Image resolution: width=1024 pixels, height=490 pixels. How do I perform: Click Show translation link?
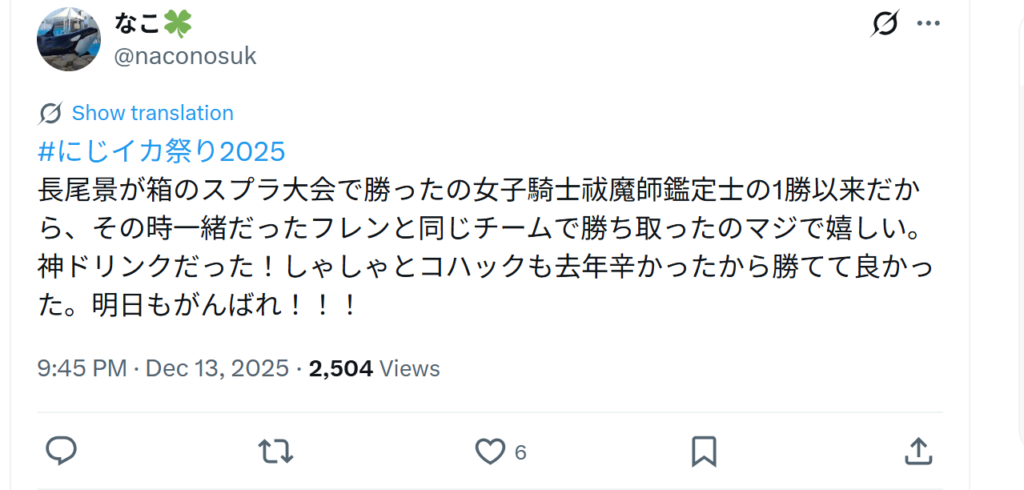coord(152,113)
